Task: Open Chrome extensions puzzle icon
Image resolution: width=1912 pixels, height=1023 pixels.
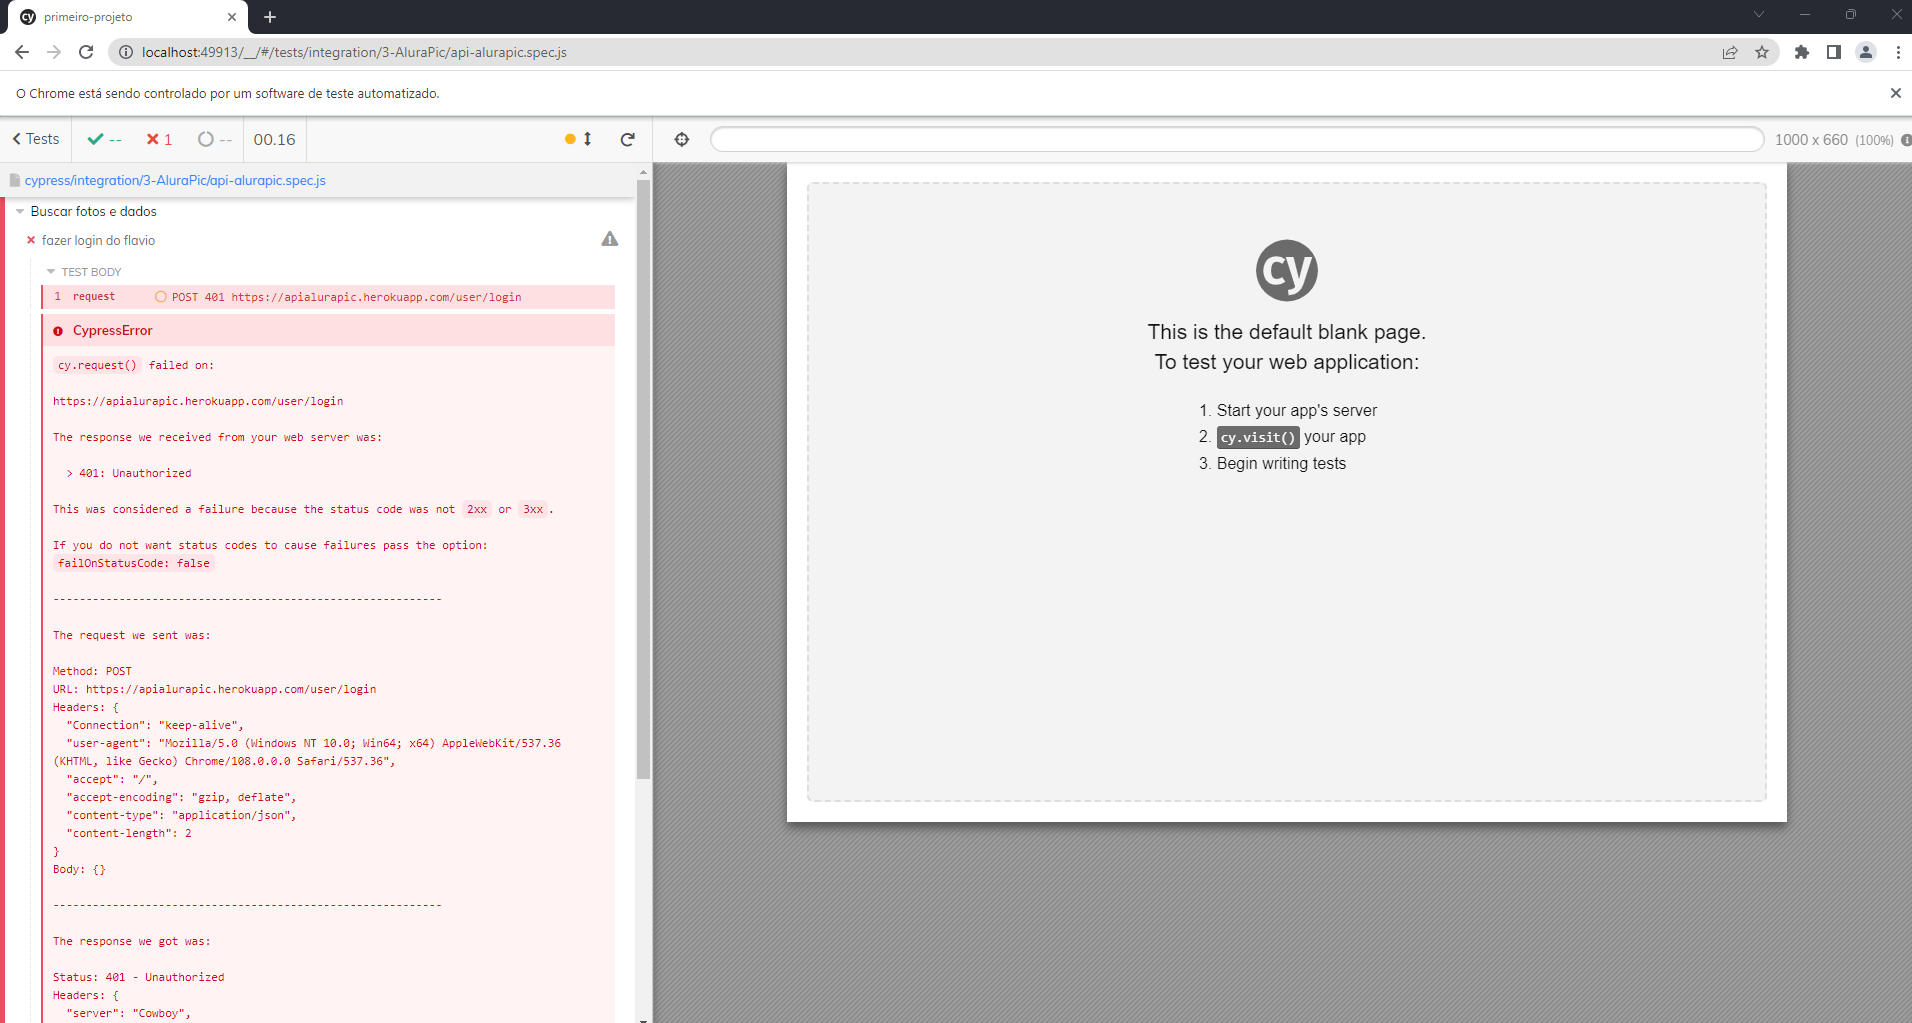Action: (1802, 52)
